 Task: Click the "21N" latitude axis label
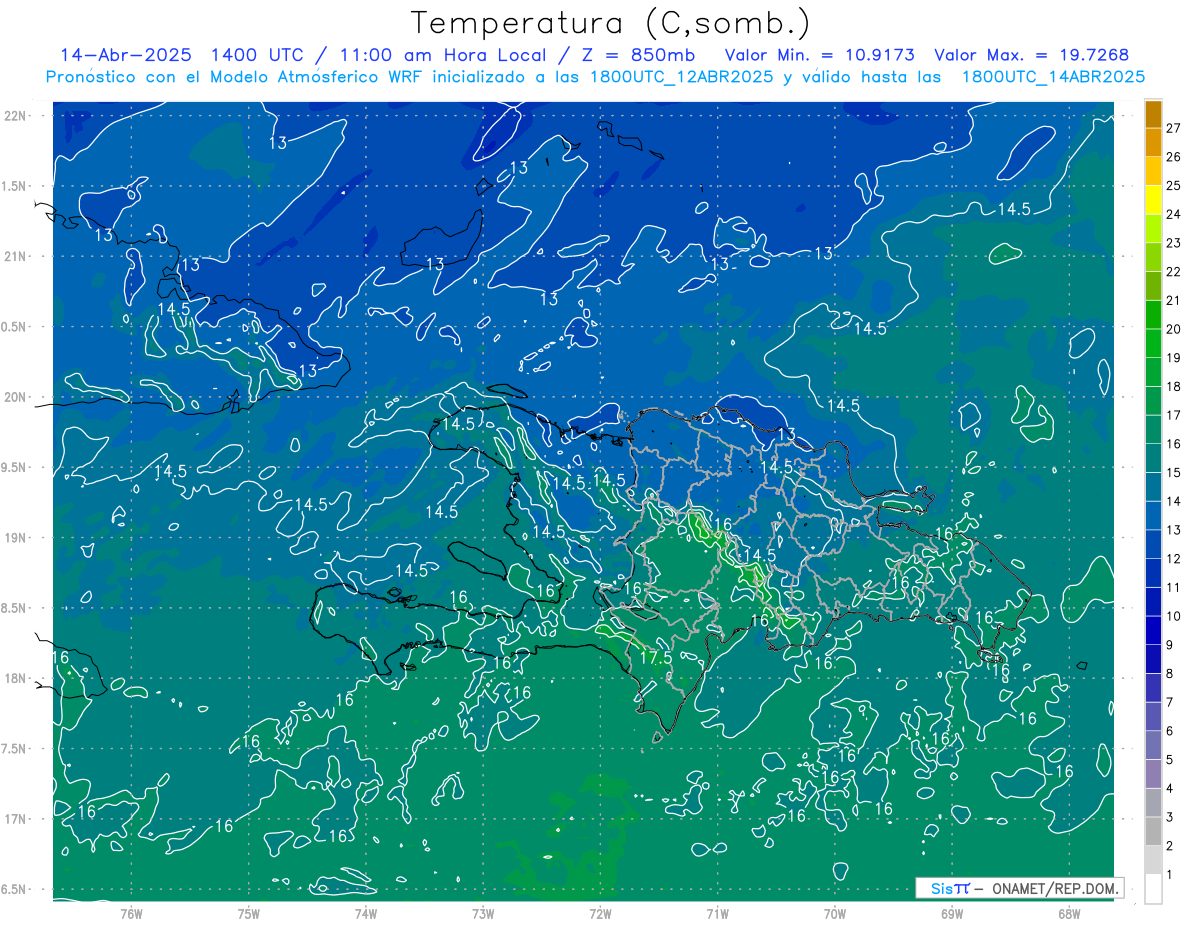tap(16, 257)
